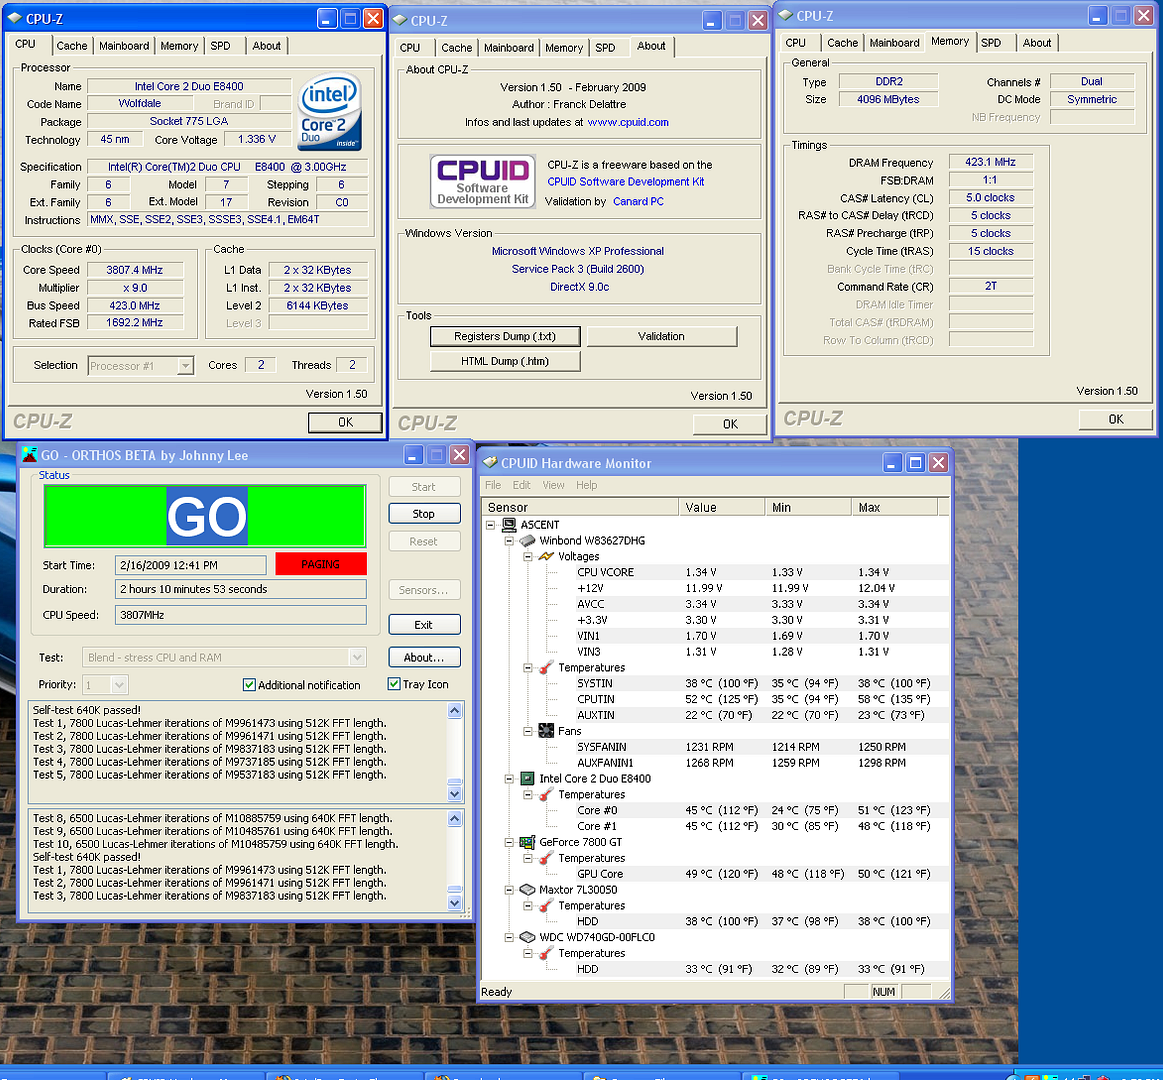Stop the ORTHOS stress test

[424, 514]
